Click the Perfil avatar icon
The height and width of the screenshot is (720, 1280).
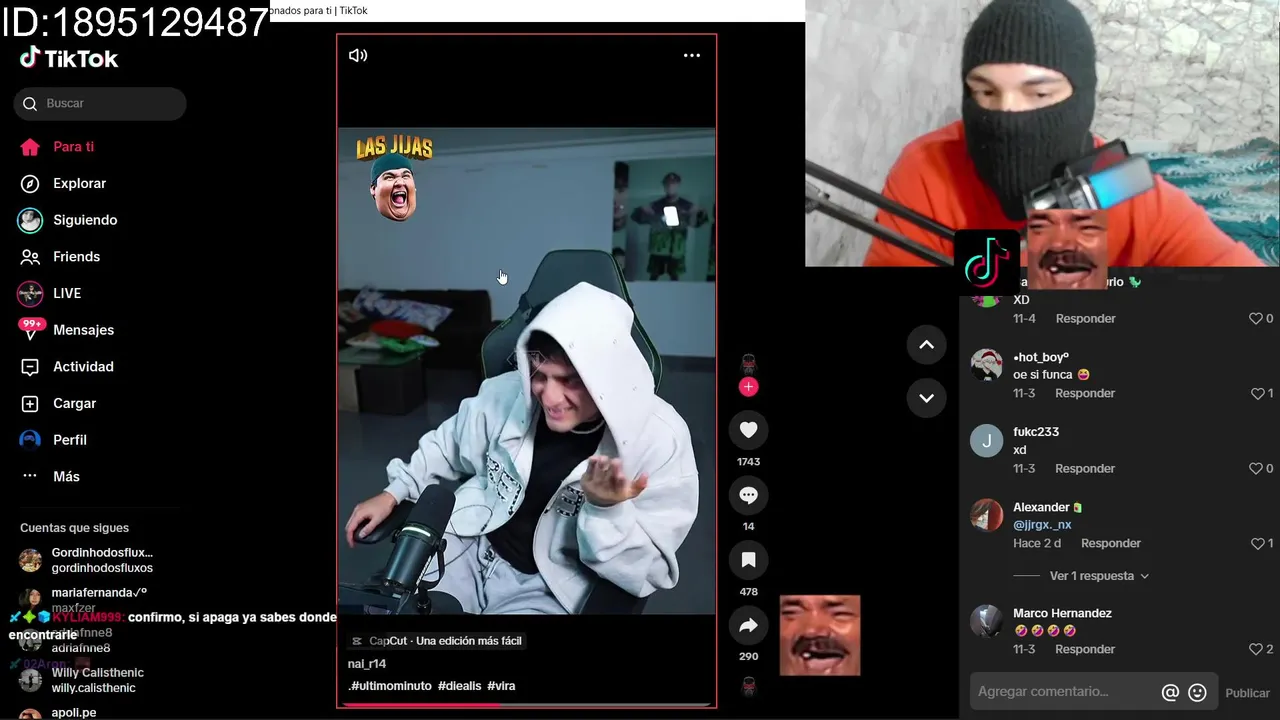[x=30, y=440]
